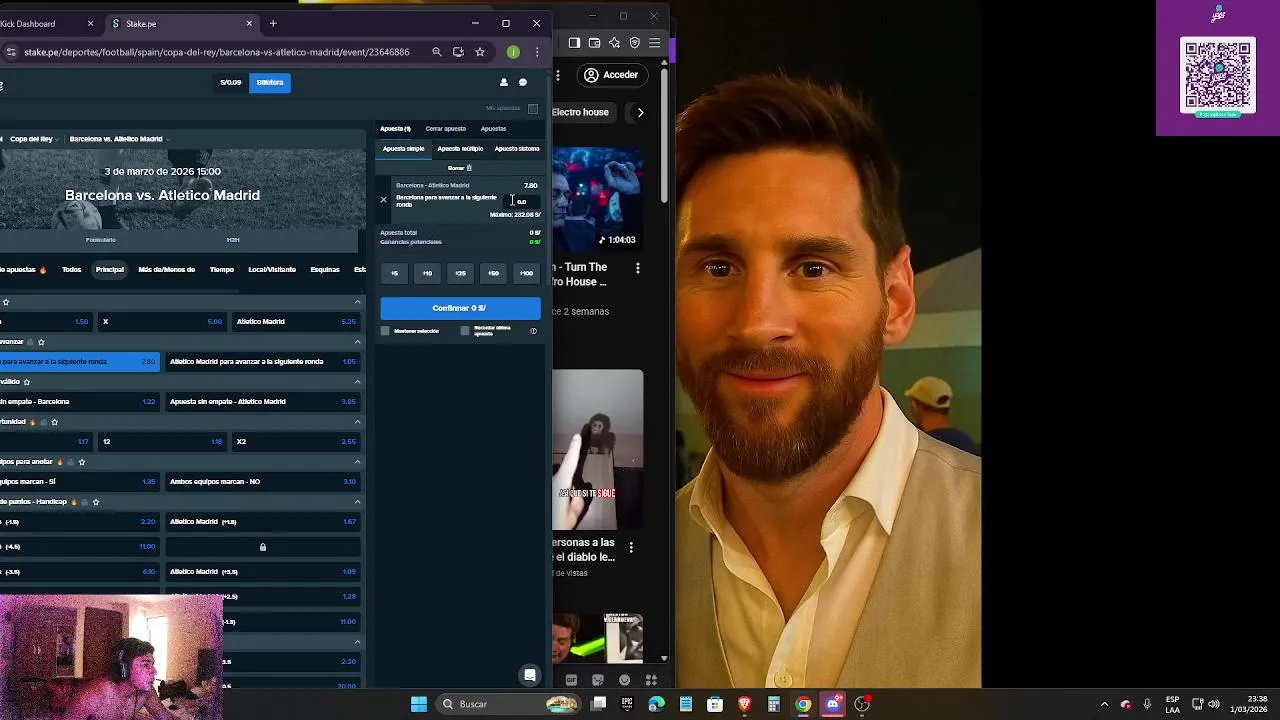Collapse the oportunidad market chevron
Image resolution: width=1280 pixels, height=720 pixels.
tap(357, 422)
